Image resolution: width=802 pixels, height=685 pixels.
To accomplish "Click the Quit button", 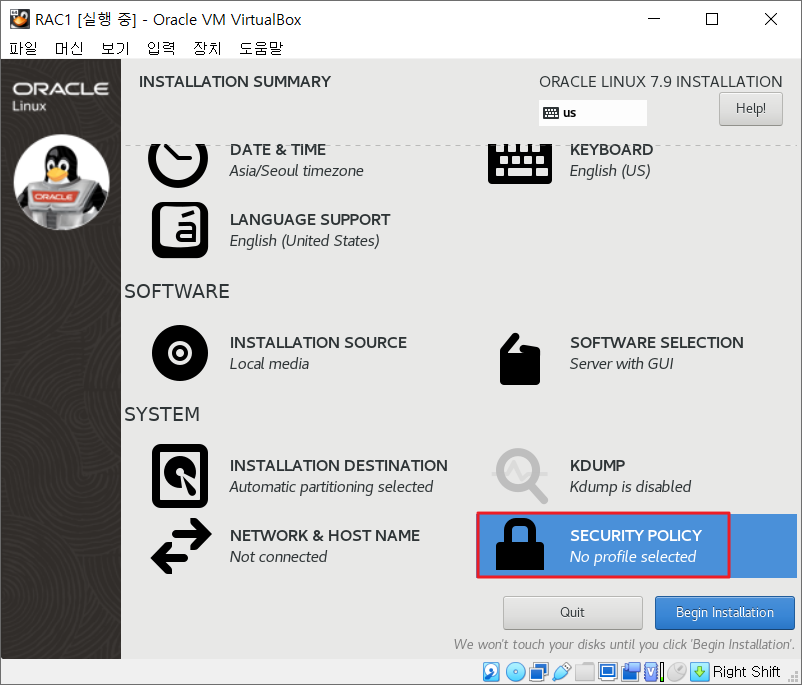I will pos(572,612).
